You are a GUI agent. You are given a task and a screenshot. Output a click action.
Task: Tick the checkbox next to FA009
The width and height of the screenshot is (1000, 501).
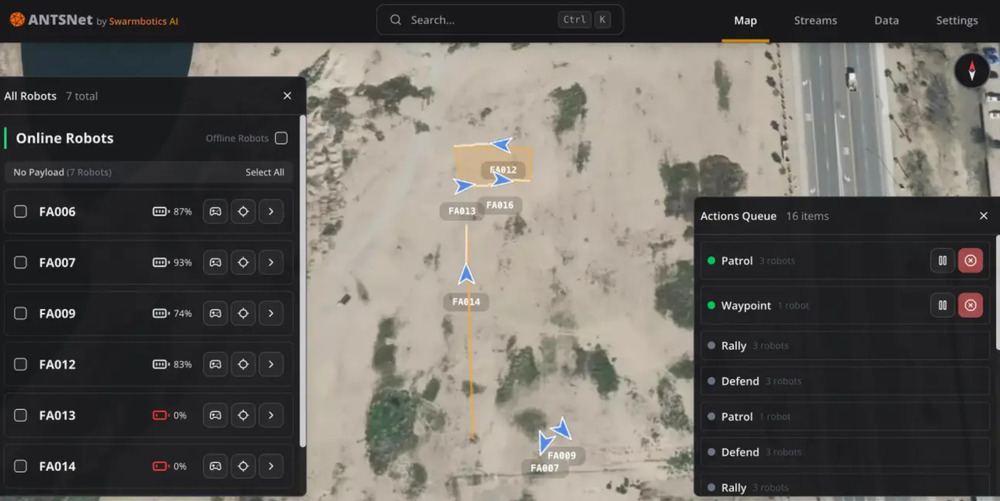click(21, 313)
